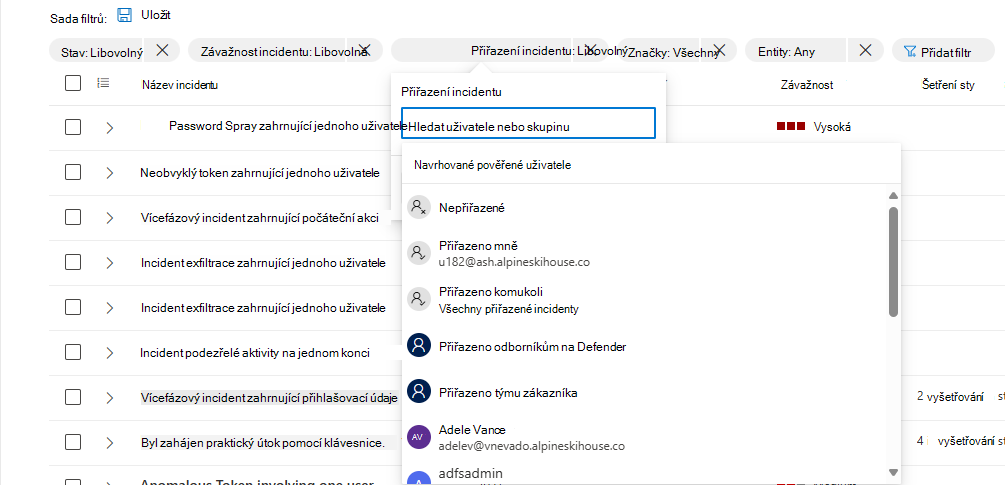Choose Adele Vance from the list
The image size is (1005, 485).
[x=644, y=437]
